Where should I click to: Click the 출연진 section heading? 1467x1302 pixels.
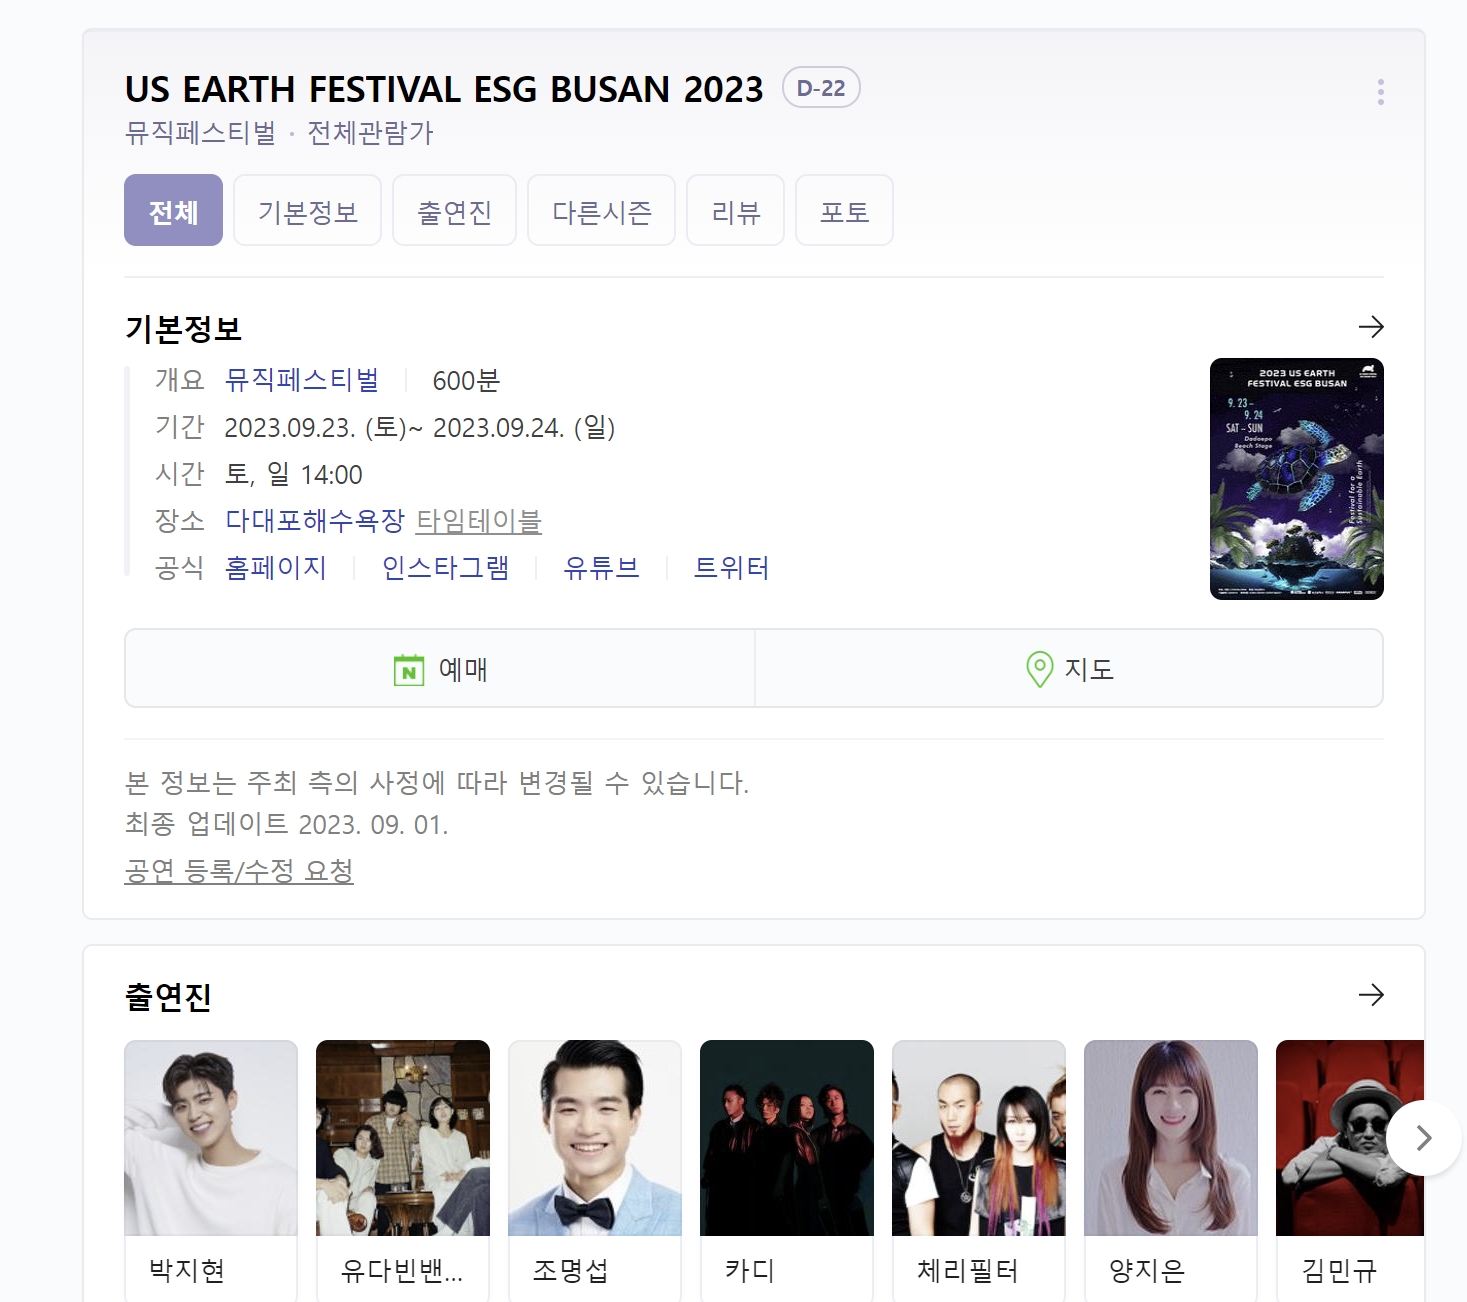(168, 997)
